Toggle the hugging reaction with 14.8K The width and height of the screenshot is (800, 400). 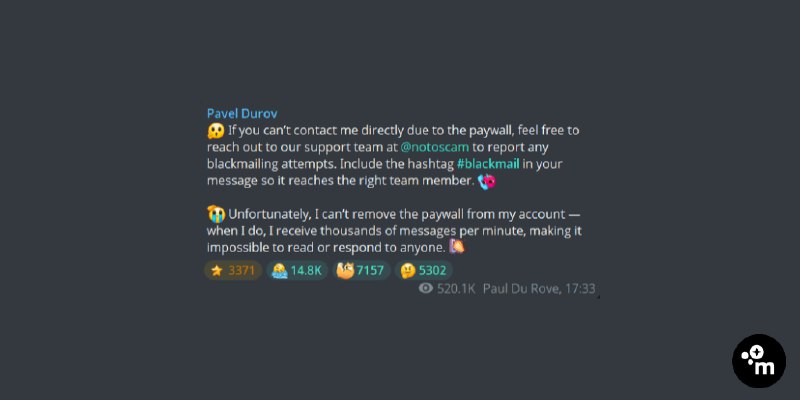point(297,270)
